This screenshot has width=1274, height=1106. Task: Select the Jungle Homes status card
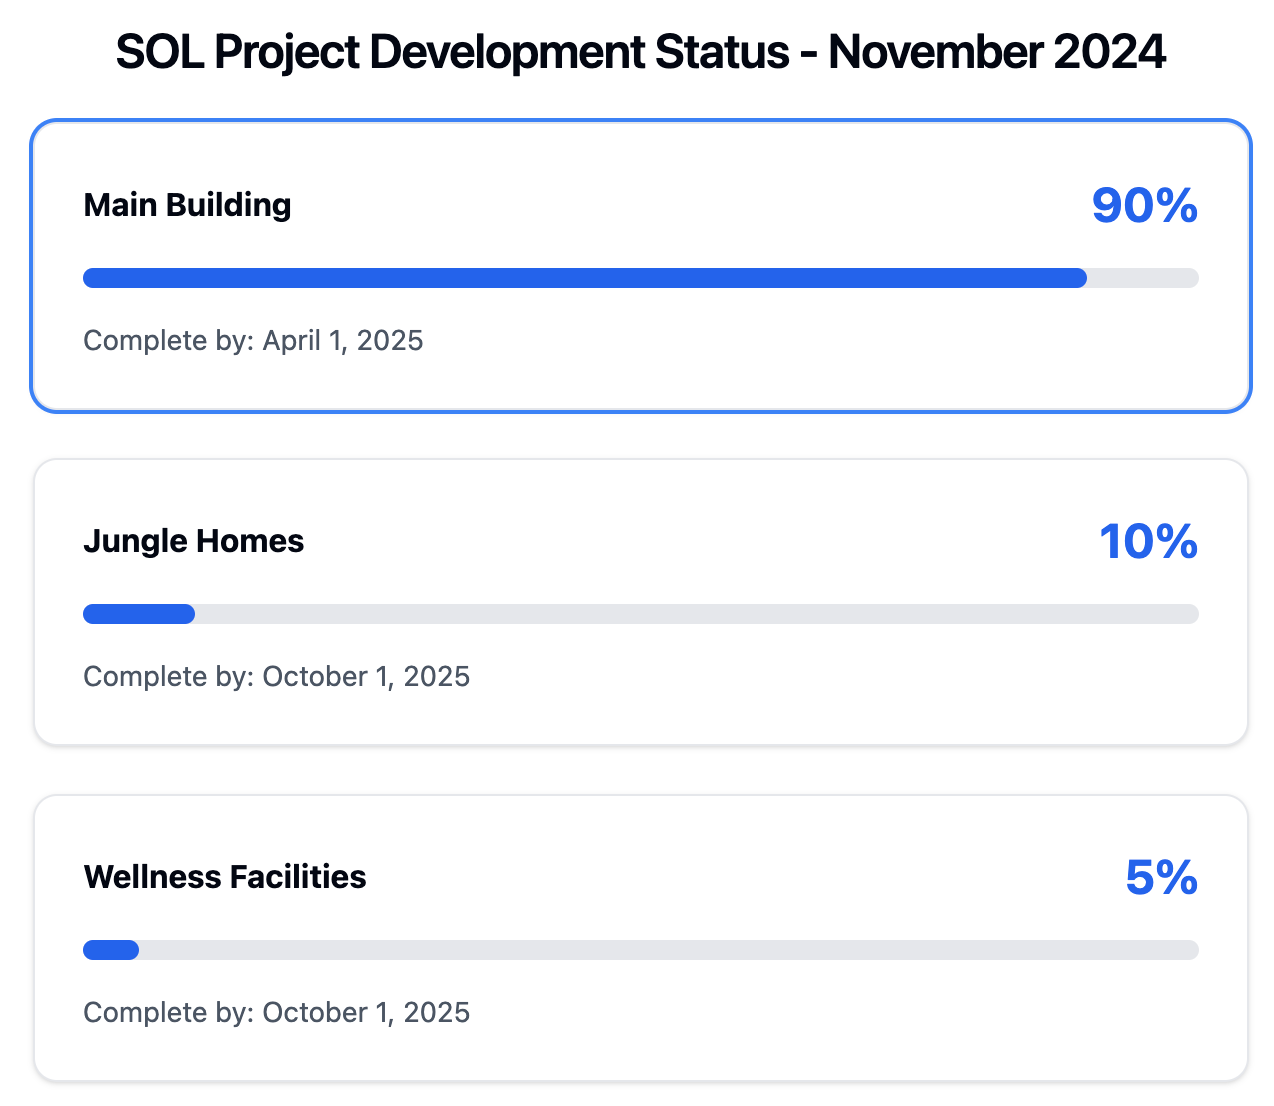click(x=641, y=602)
